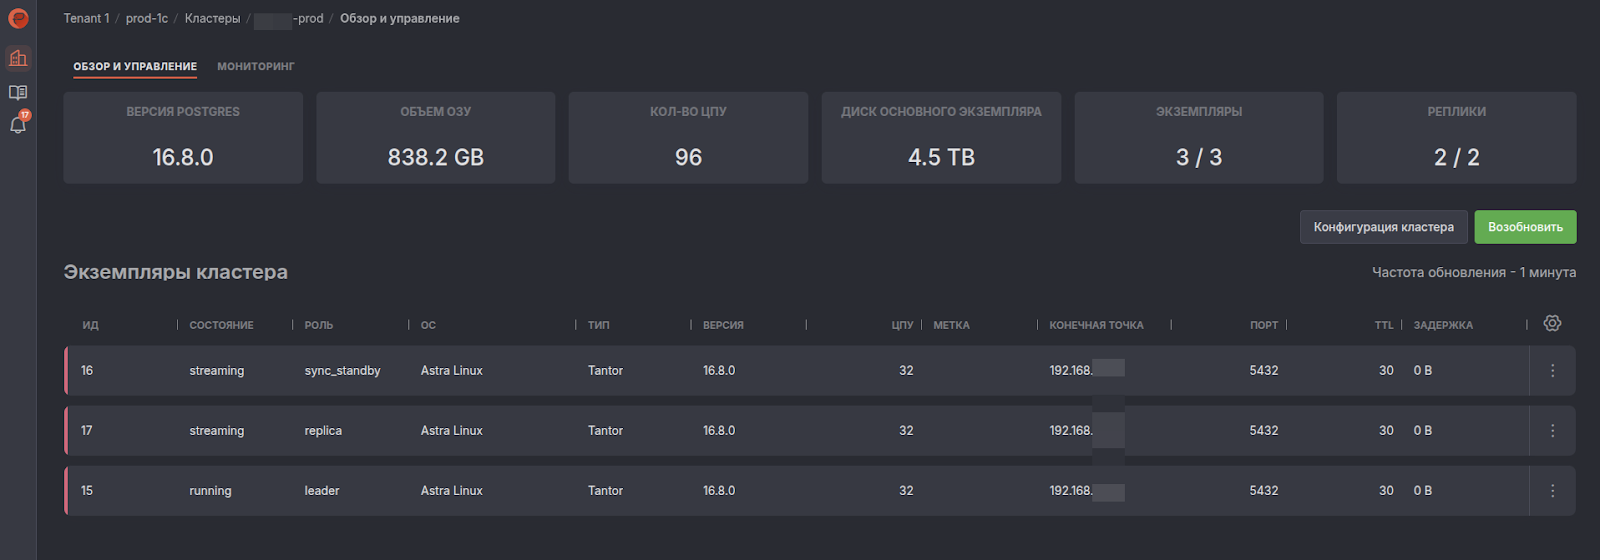Click instance ID 15

(87, 491)
